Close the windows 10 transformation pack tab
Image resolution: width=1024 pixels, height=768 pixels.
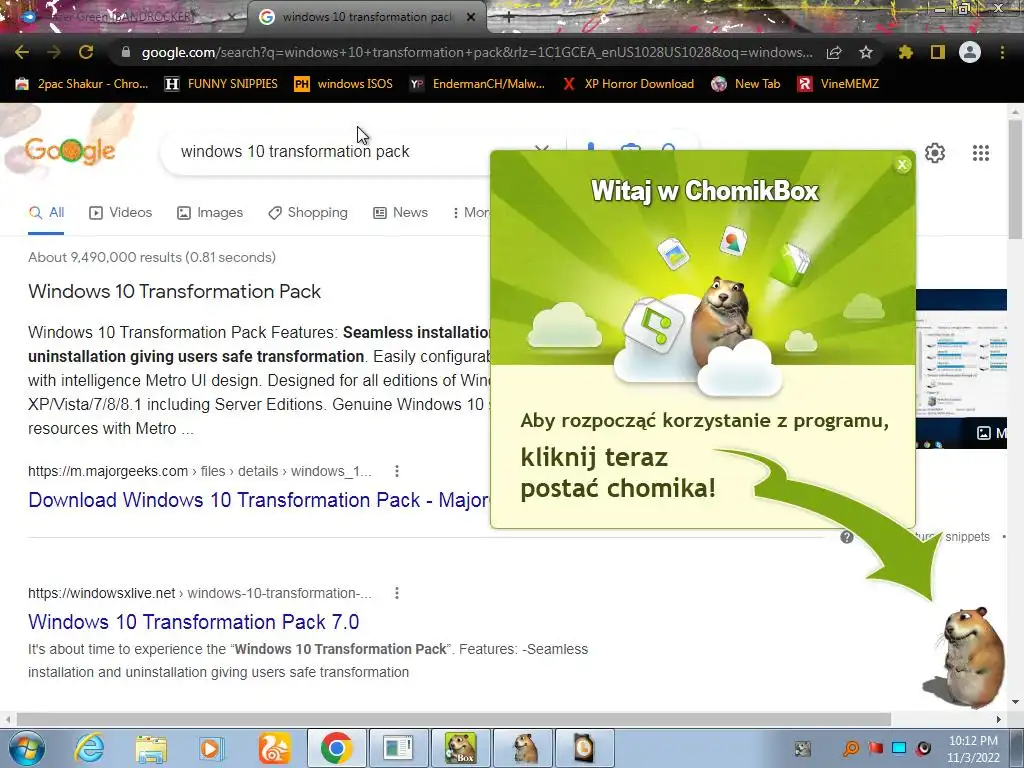(x=471, y=17)
